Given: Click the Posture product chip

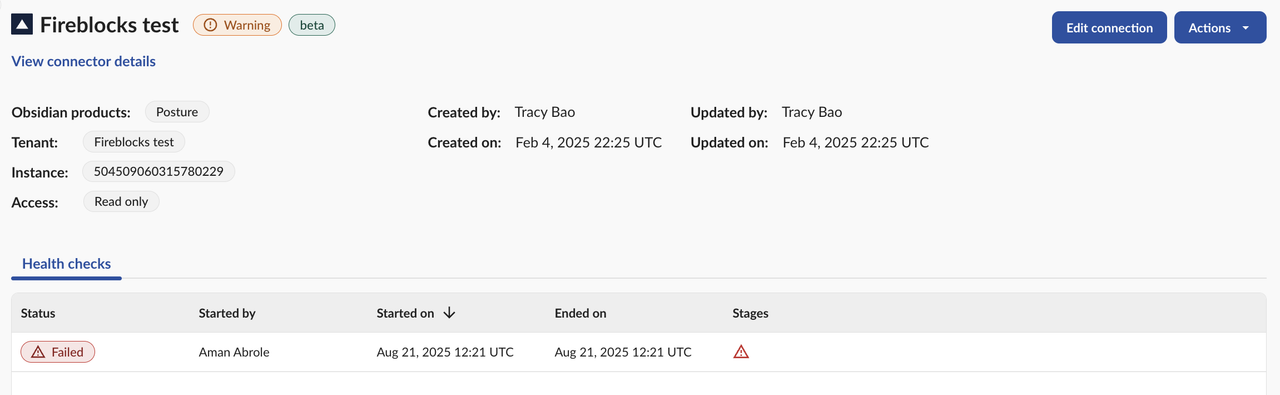Looking at the screenshot, I should (177, 112).
